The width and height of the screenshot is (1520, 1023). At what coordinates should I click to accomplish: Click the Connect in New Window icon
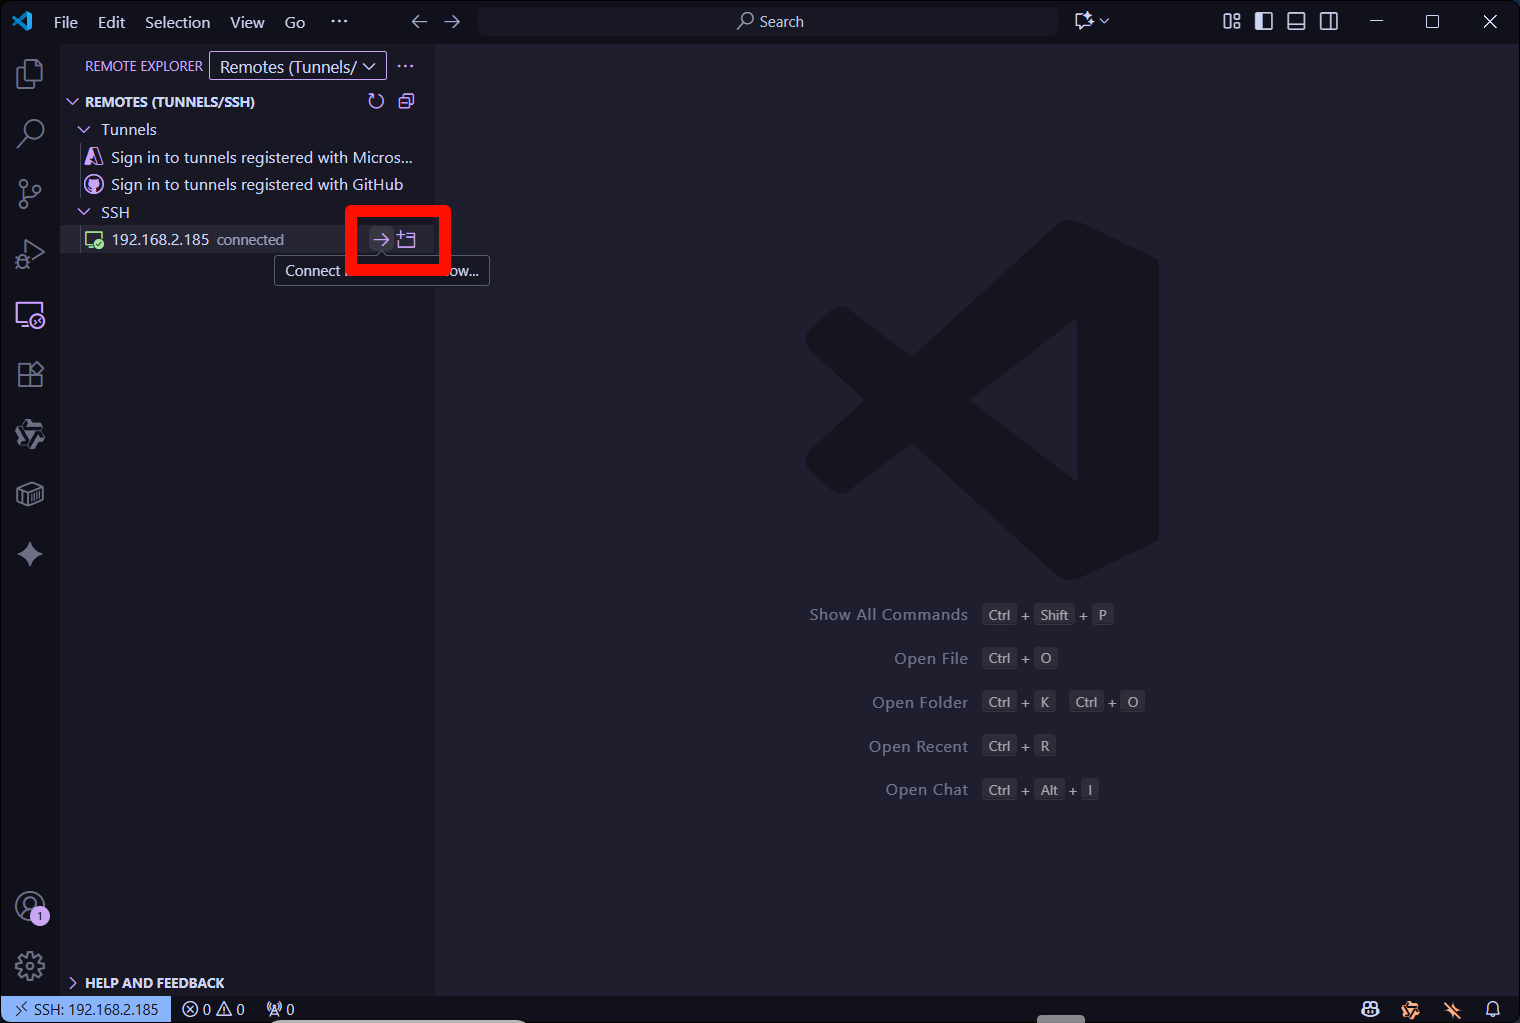(406, 240)
